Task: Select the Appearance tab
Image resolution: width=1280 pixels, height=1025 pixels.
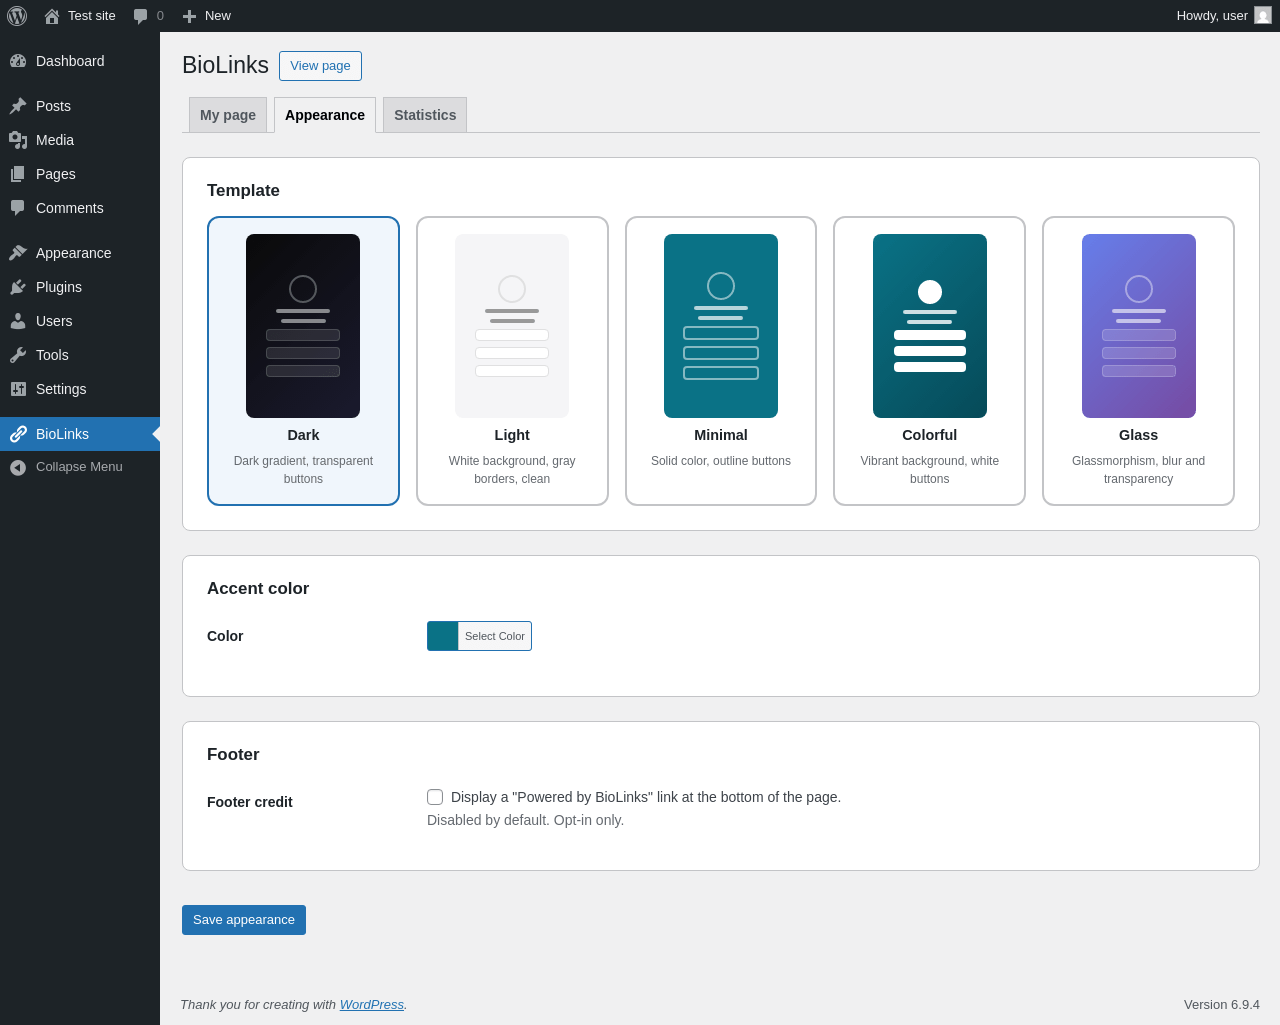Action: tap(325, 115)
